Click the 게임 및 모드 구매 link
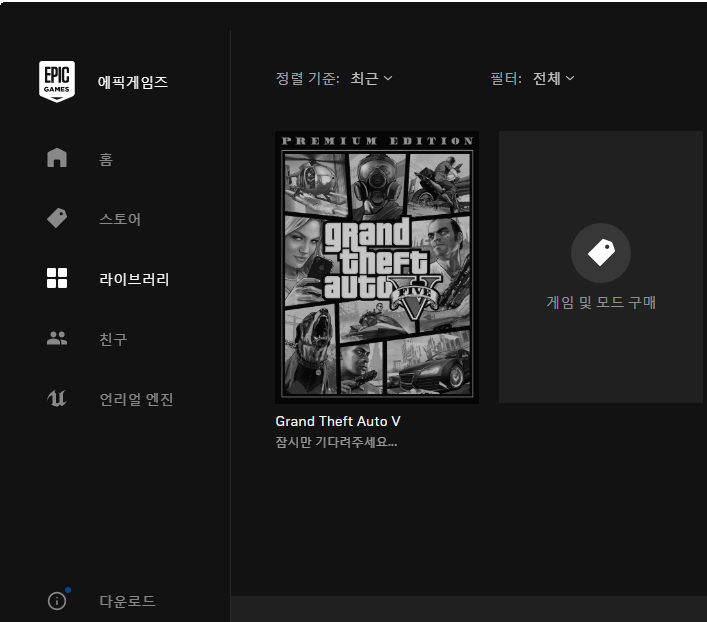The height and width of the screenshot is (622, 707). click(x=601, y=302)
